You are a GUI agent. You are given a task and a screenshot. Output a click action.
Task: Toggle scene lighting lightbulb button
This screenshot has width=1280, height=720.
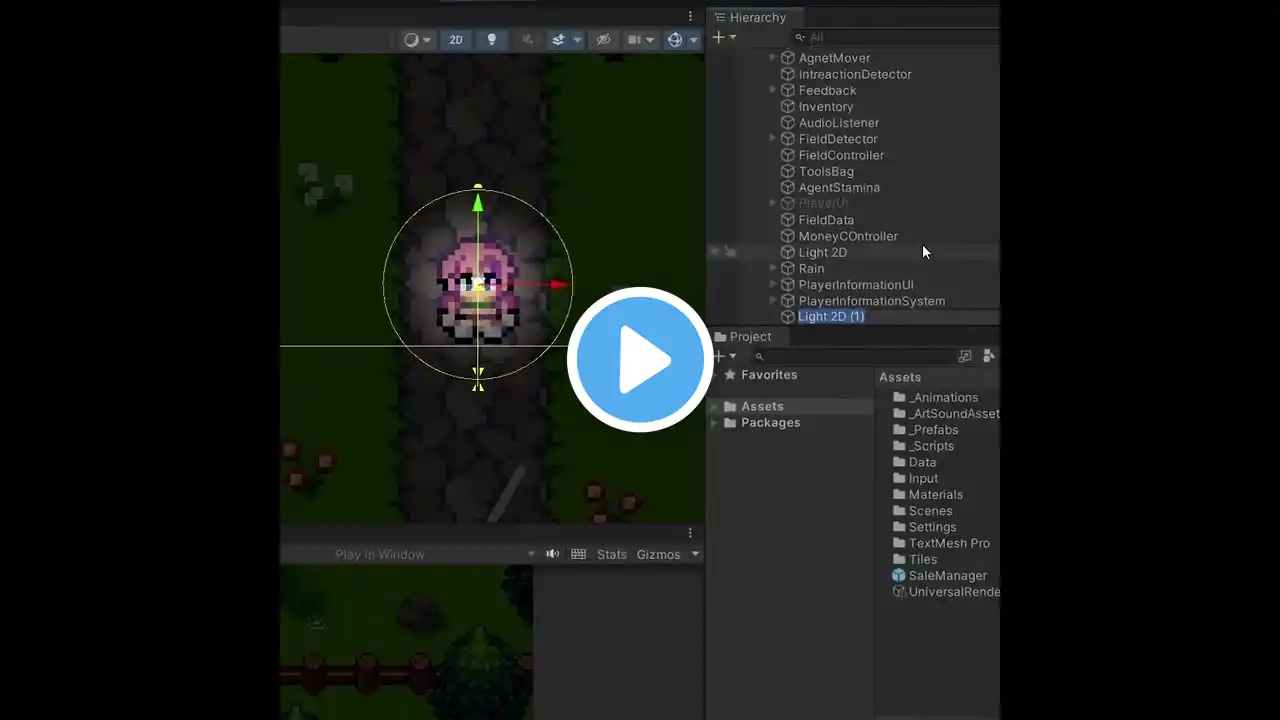[491, 40]
